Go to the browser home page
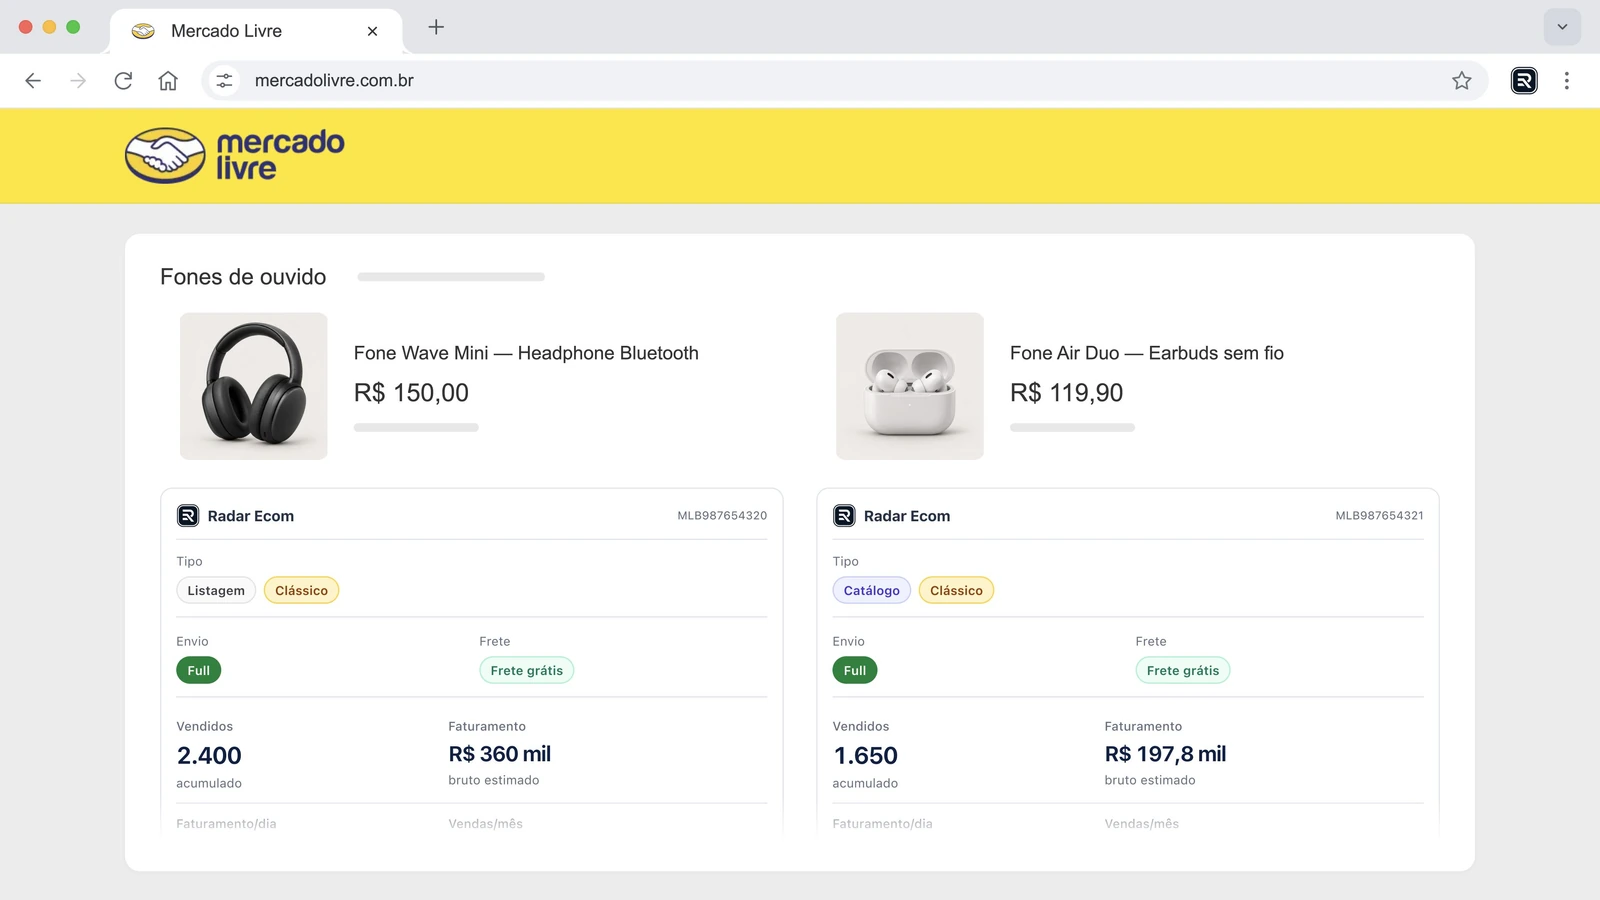Screen dimensions: 1600x900 point(168,81)
